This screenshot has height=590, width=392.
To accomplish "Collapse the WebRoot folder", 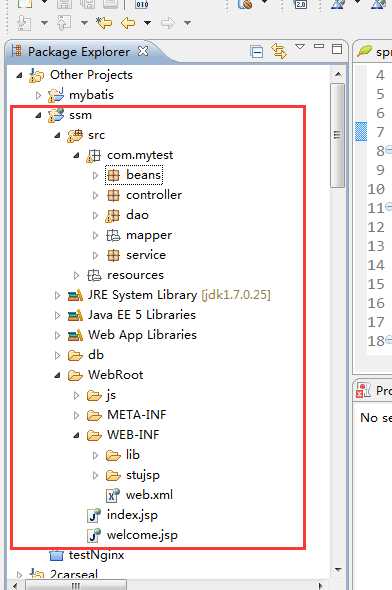I will point(57,375).
